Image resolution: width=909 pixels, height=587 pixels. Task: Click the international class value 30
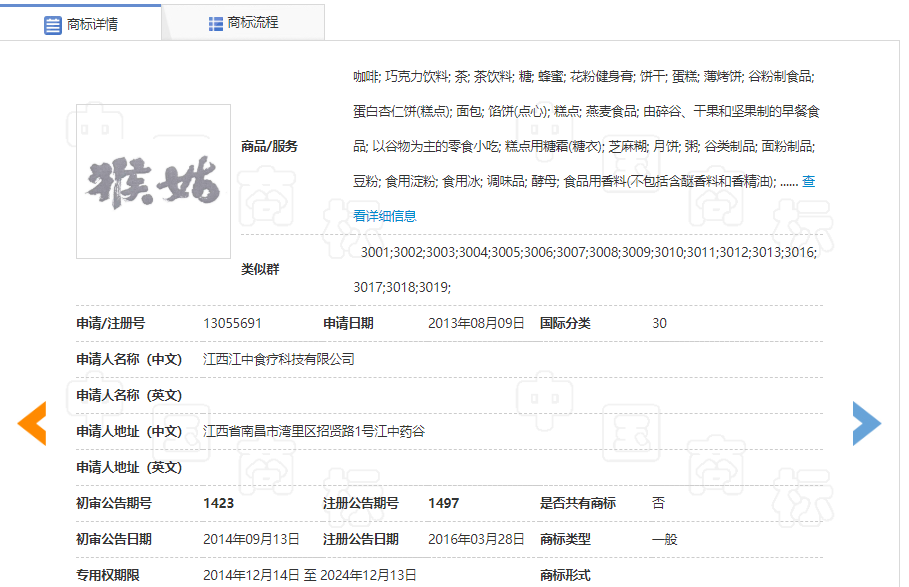click(x=659, y=323)
